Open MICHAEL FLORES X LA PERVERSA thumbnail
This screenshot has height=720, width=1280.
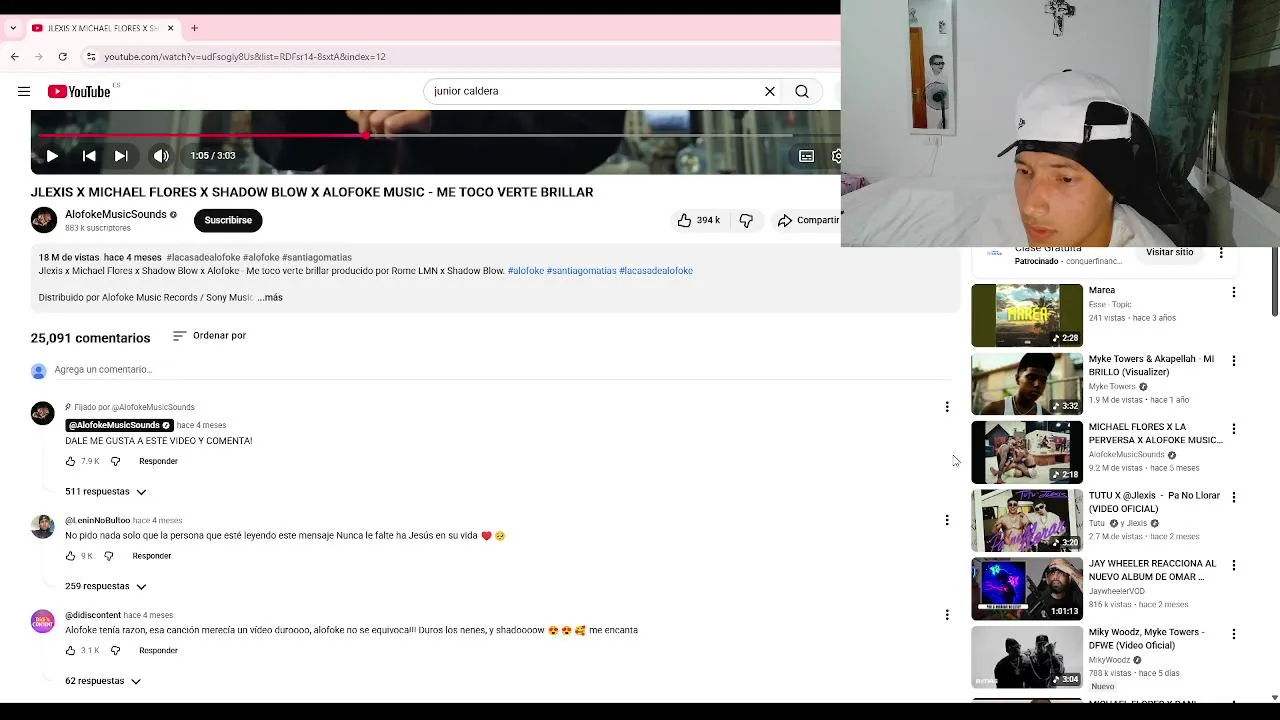click(x=1027, y=452)
